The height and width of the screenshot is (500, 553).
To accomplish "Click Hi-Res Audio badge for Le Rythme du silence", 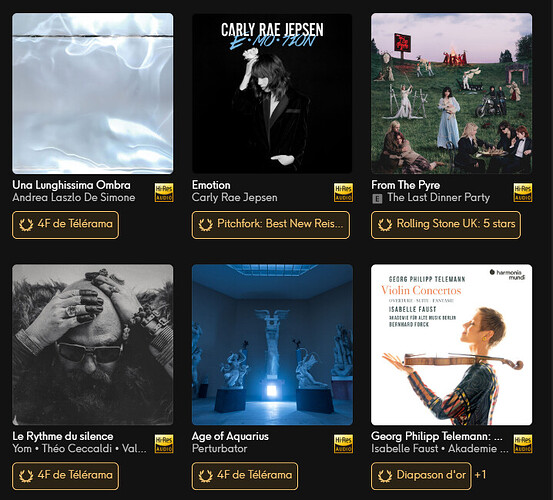I will pyautogui.click(x=164, y=444).
